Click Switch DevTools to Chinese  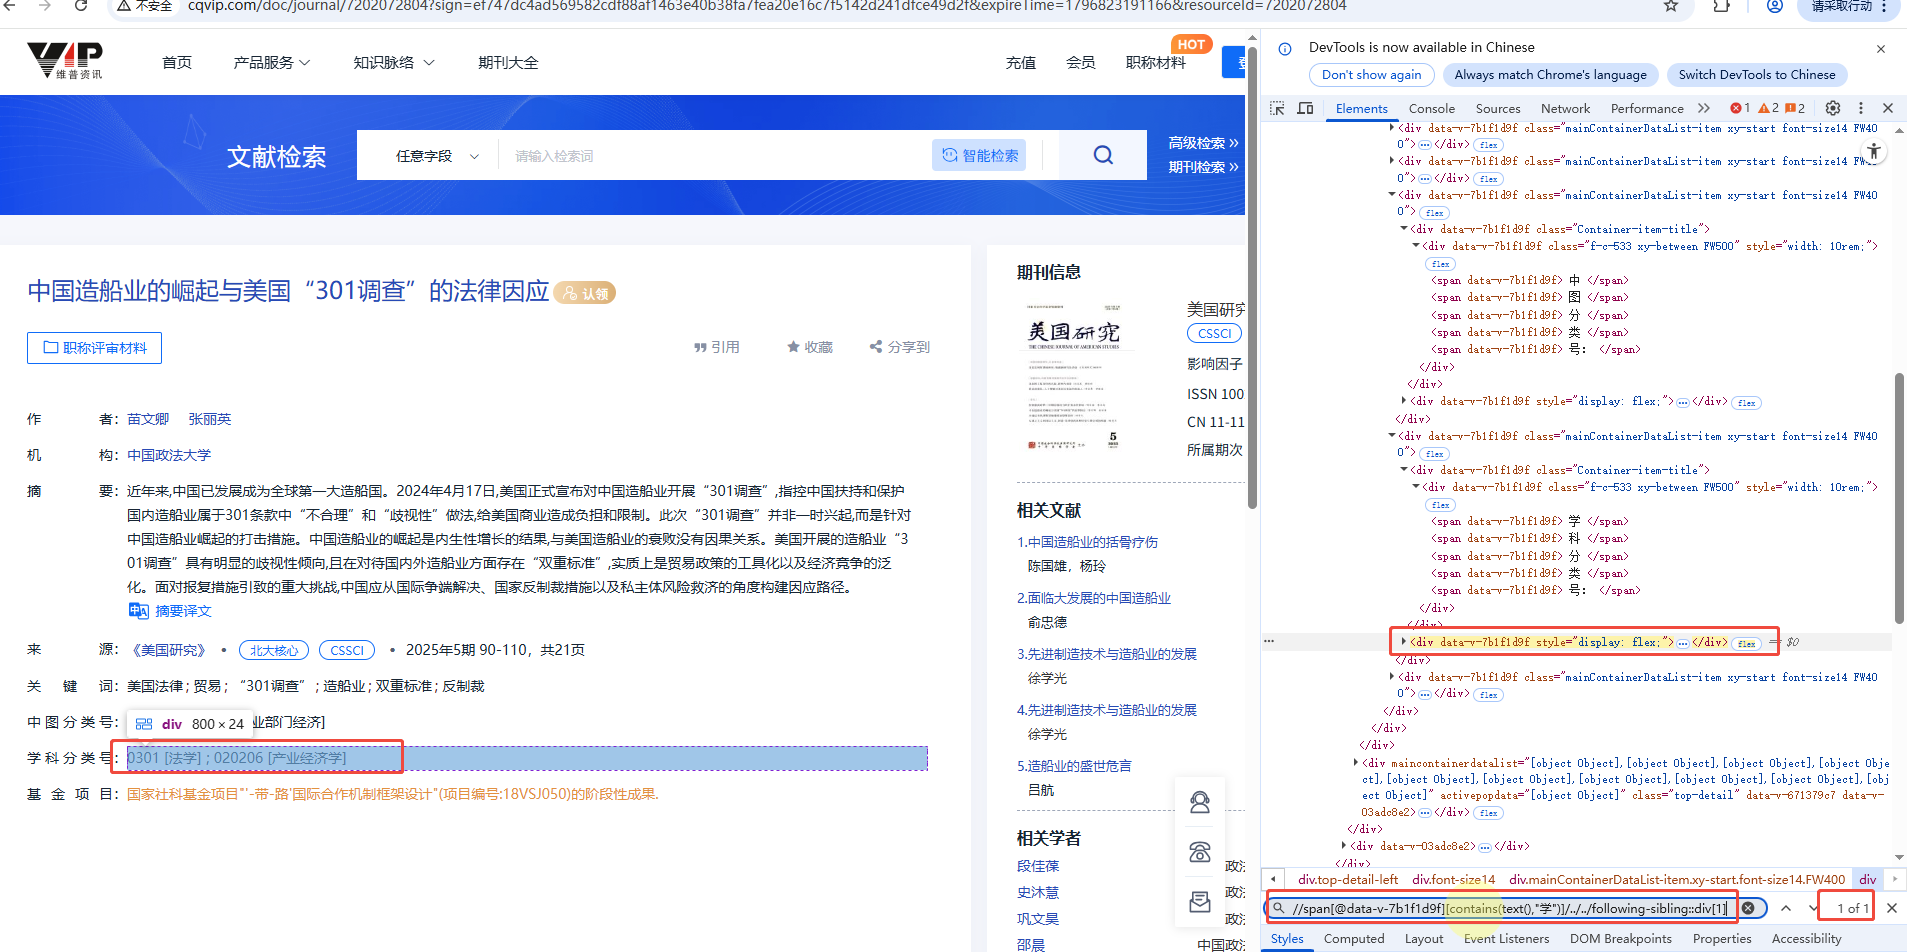pos(1756,74)
